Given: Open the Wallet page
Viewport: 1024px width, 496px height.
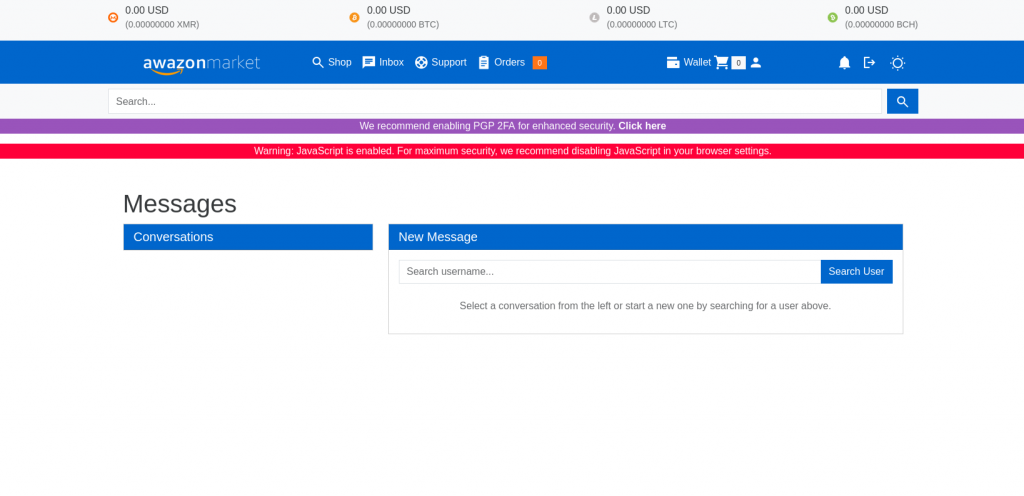Looking at the screenshot, I should pyautogui.click(x=688, y=63).
